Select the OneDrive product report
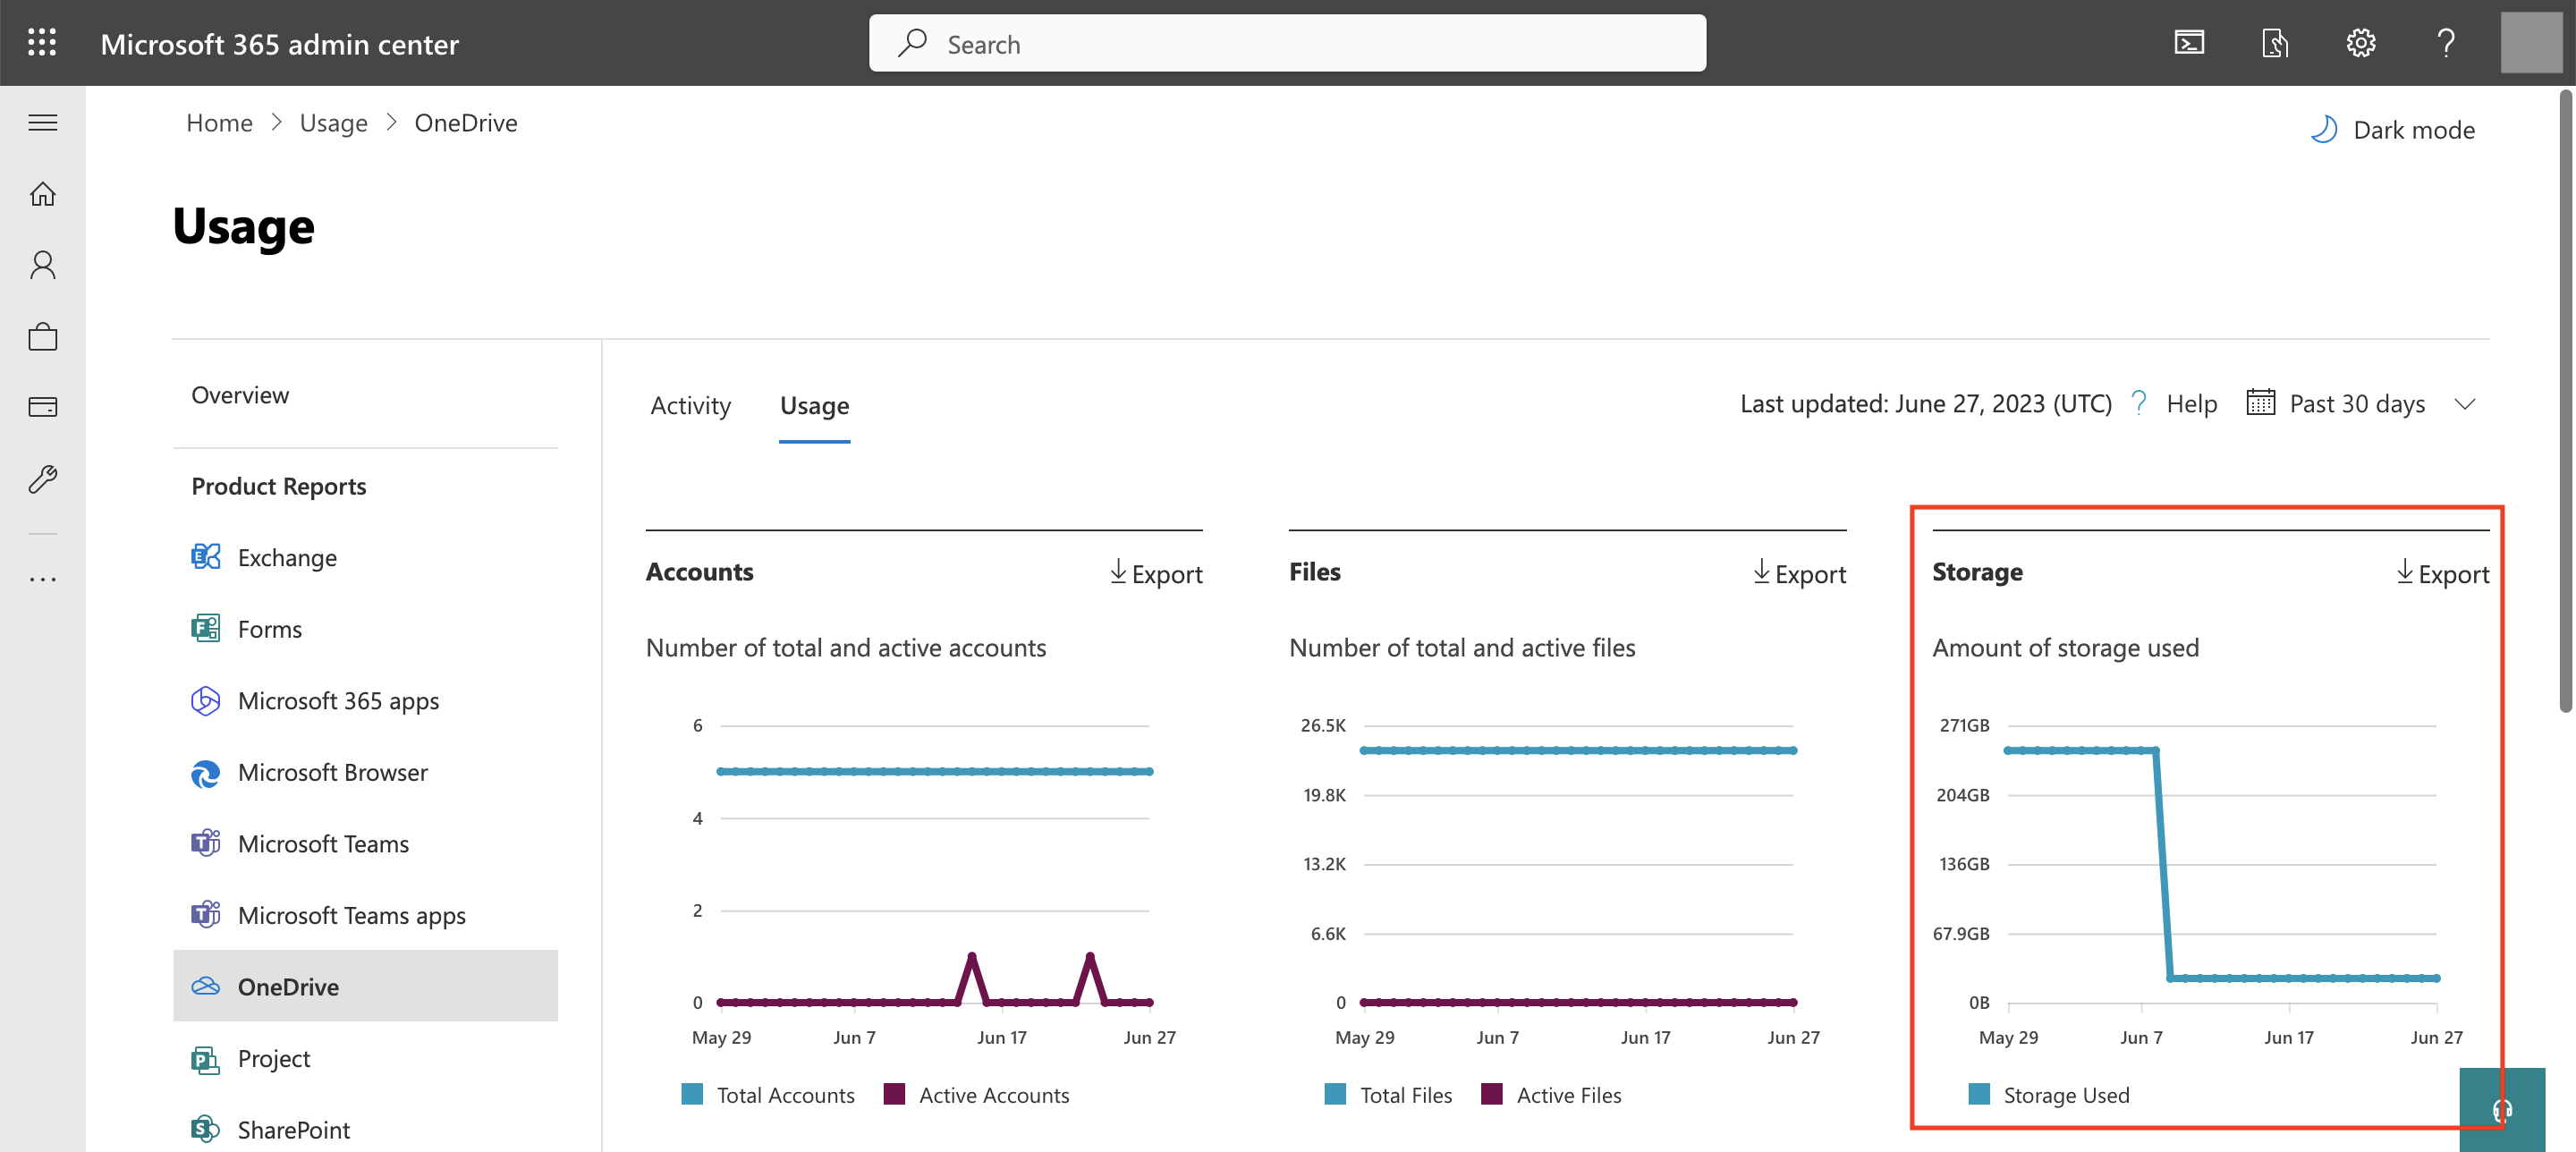 tap(365, 986)
